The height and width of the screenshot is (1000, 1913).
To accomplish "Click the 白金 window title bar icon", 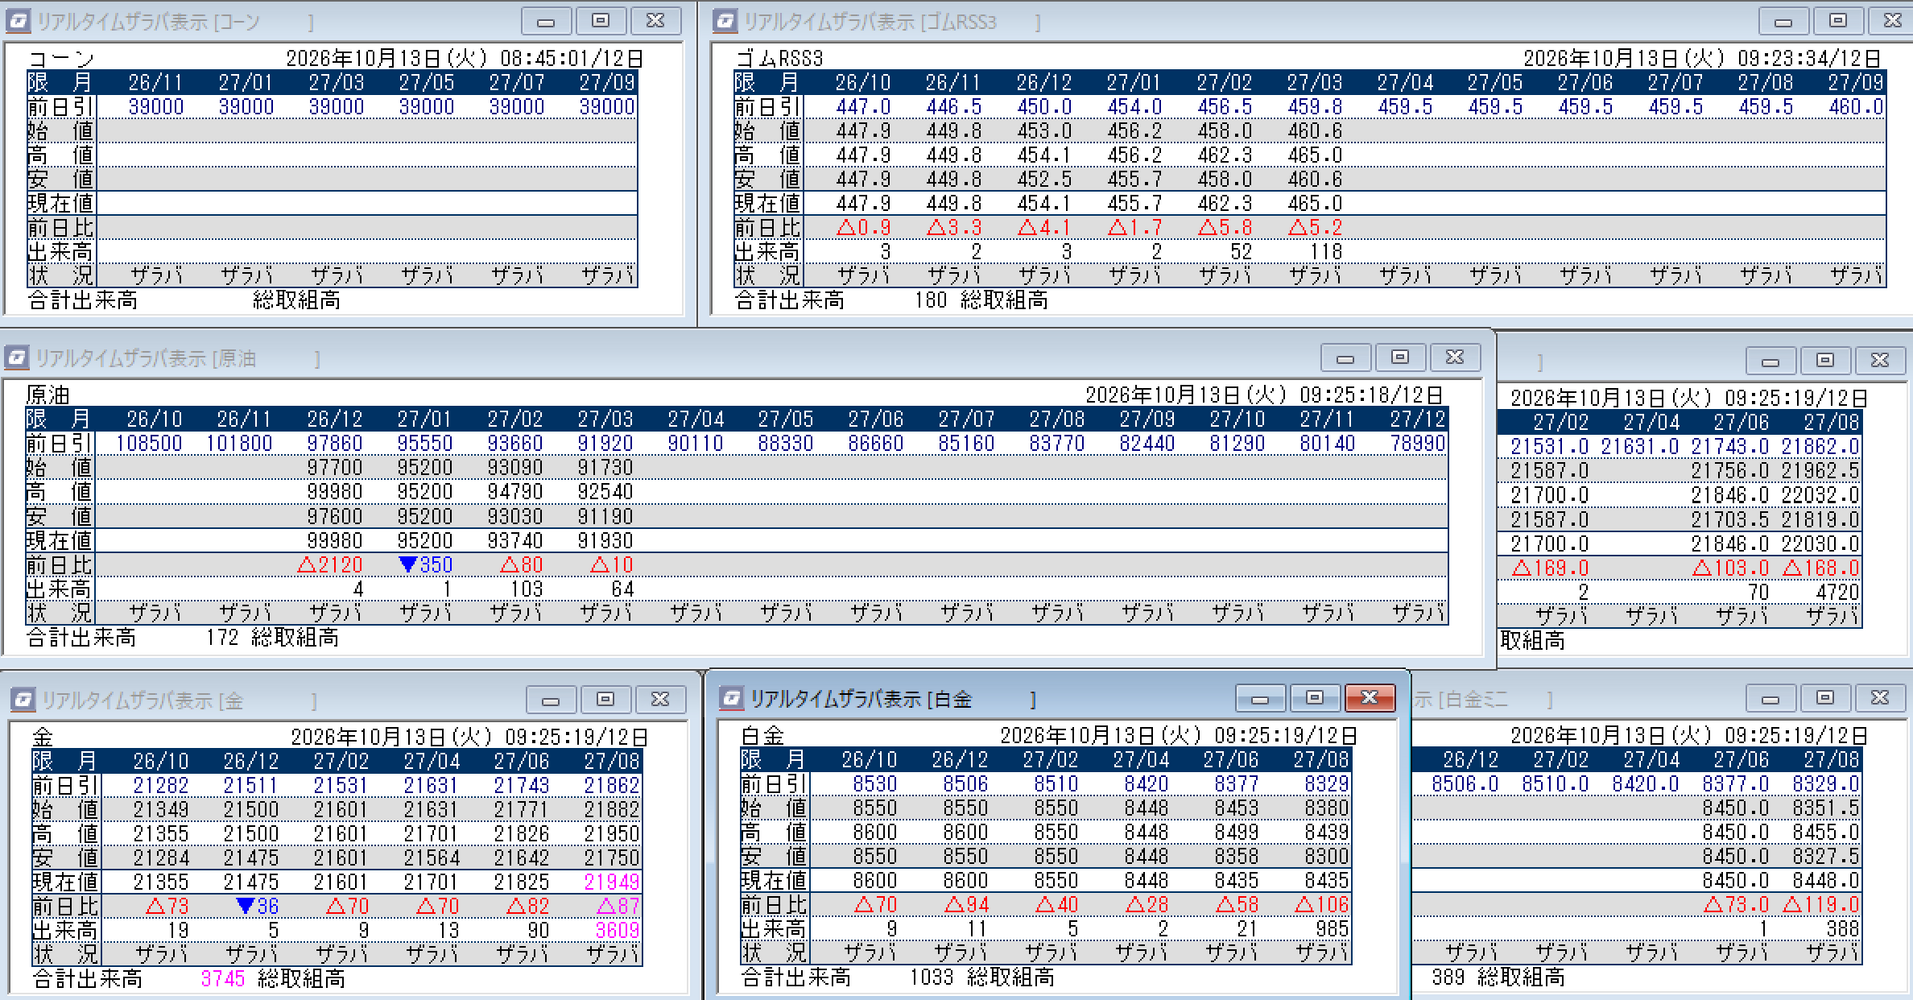I will point(732,698).
